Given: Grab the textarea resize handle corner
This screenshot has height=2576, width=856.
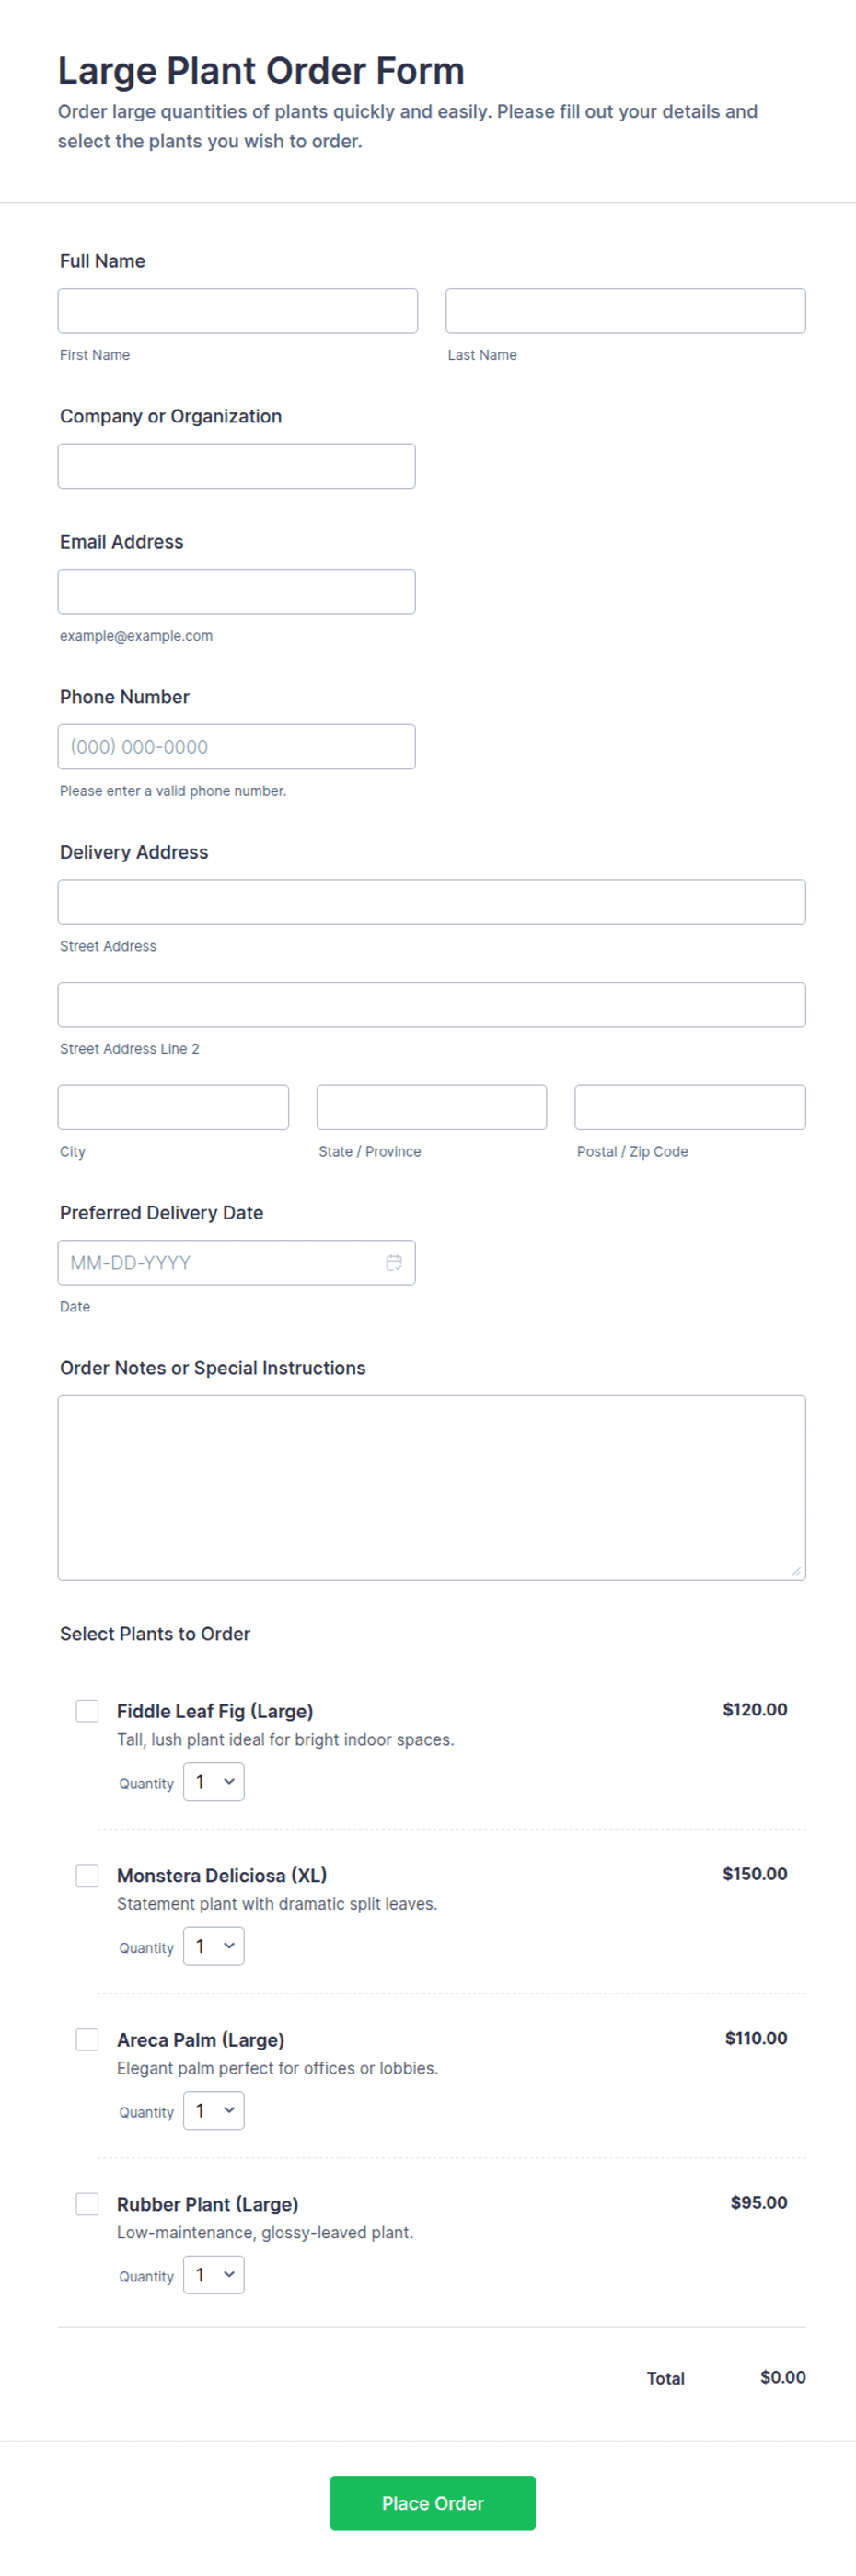Looking at the screenshot, I should point(796,1570).
